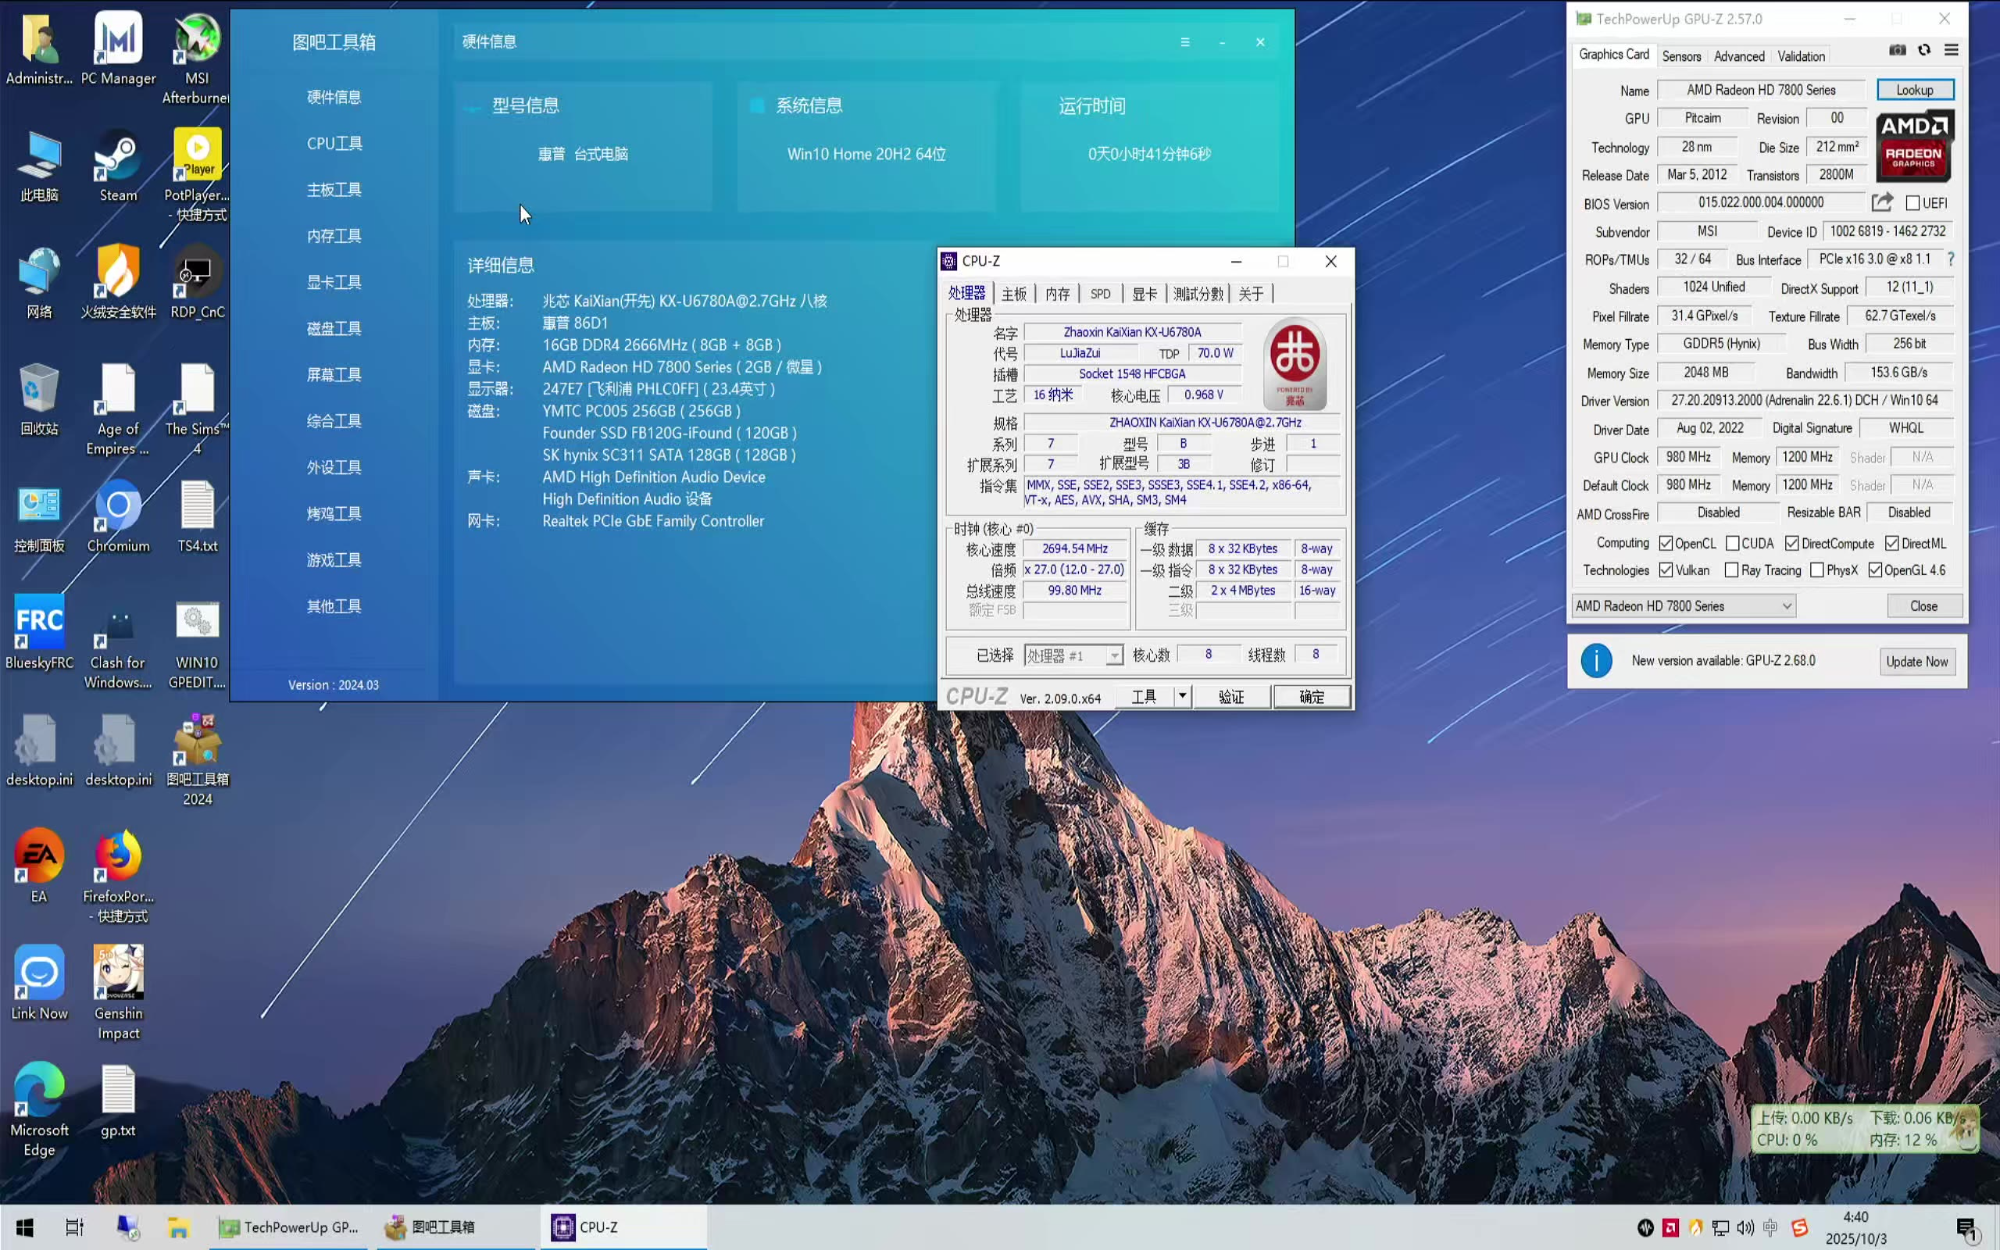Open GPU-Z hamburger menu icon
This screenshot has height=1250, width=2000.
(1951, 50)
